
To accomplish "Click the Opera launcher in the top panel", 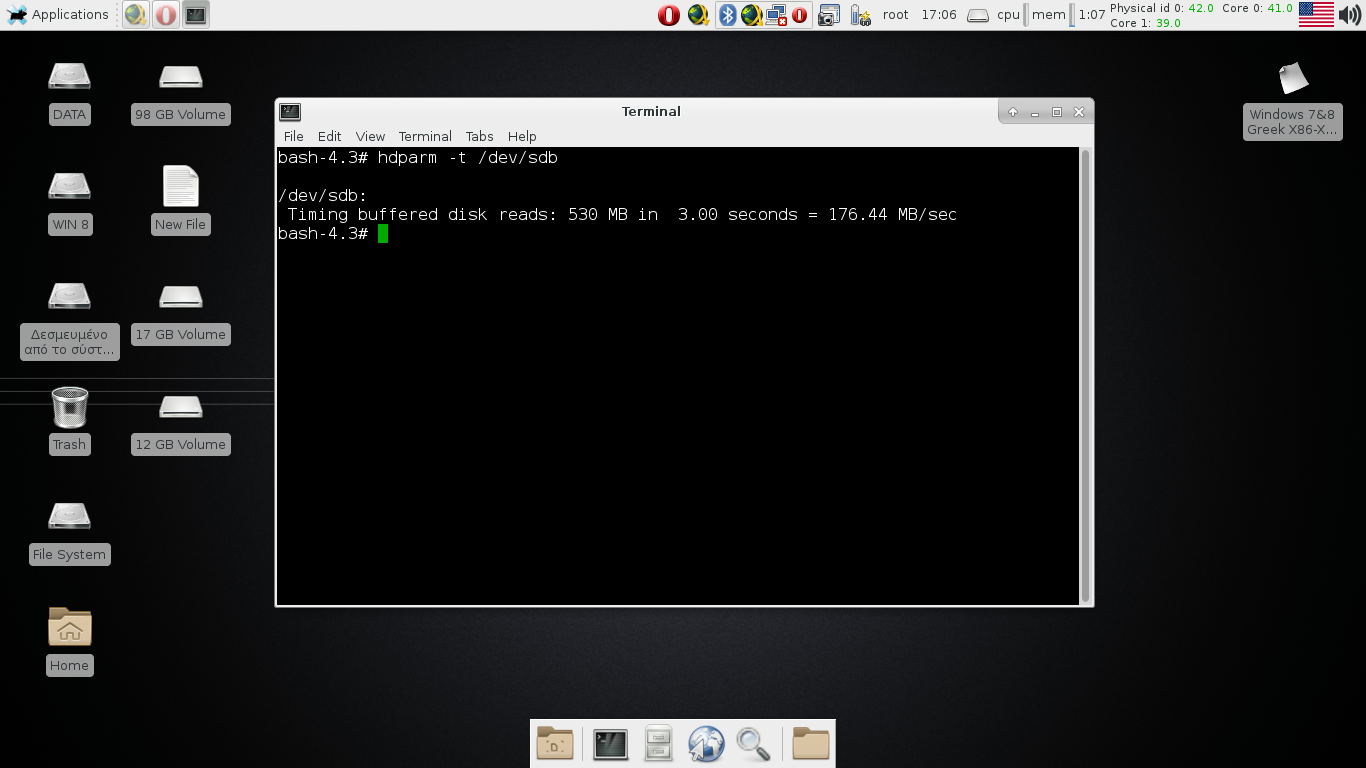I will tap(165, 15).
